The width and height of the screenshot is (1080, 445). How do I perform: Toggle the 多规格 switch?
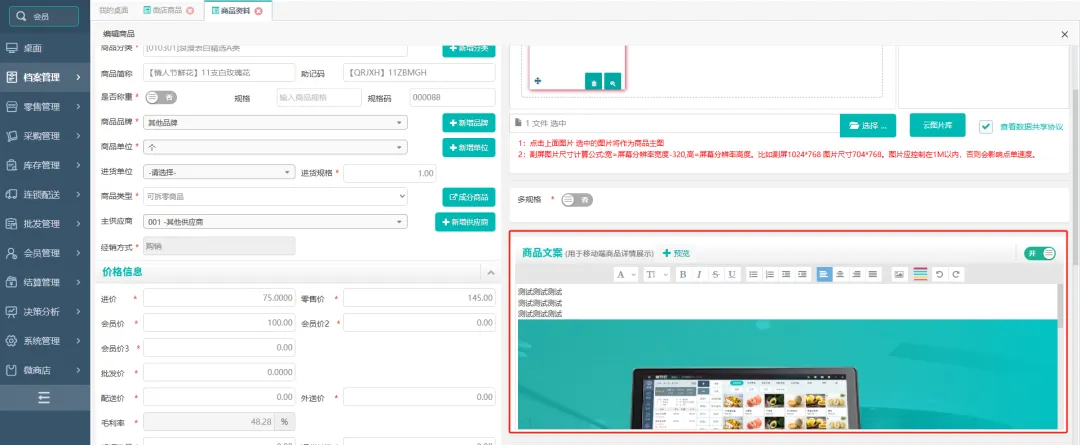pyautogui.click(x=576, y=200)
